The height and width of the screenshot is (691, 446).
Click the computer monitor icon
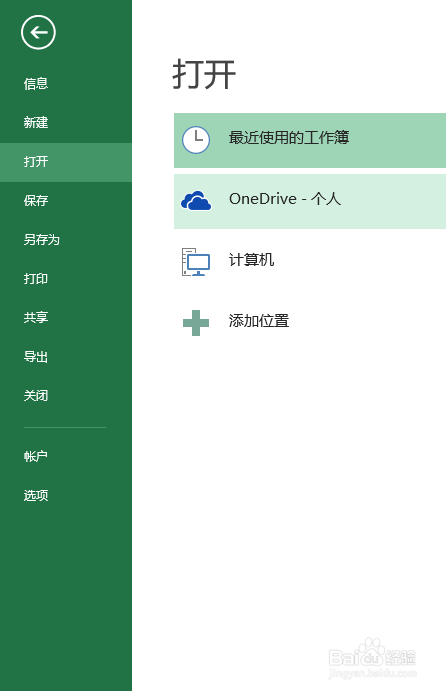pos(196,262)
